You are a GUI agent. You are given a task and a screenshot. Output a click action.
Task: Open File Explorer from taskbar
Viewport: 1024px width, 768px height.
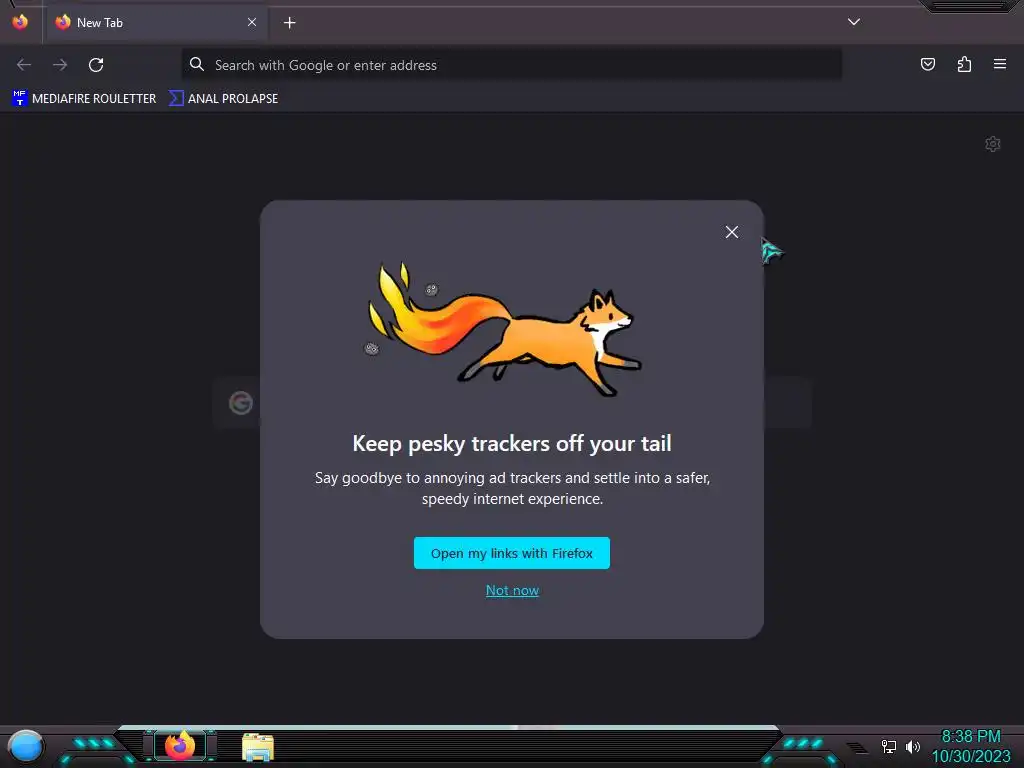point(257,747)
